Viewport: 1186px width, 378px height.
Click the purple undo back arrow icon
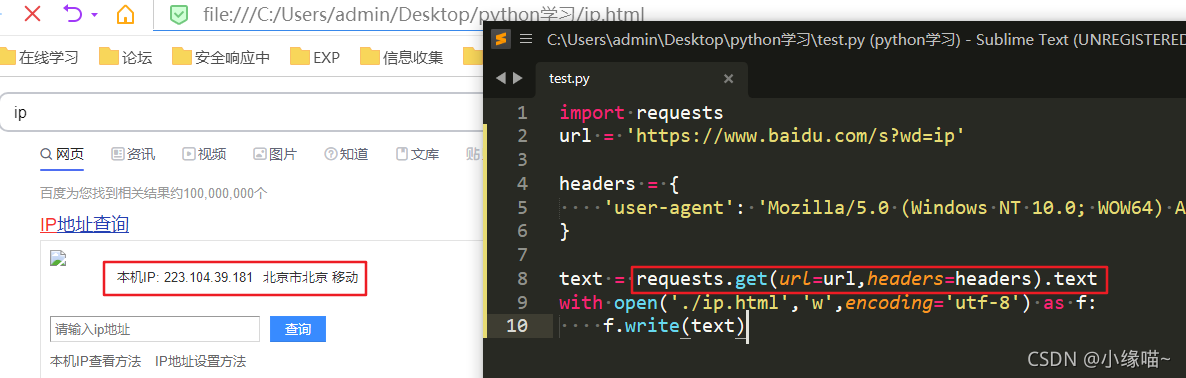[73, 13]
